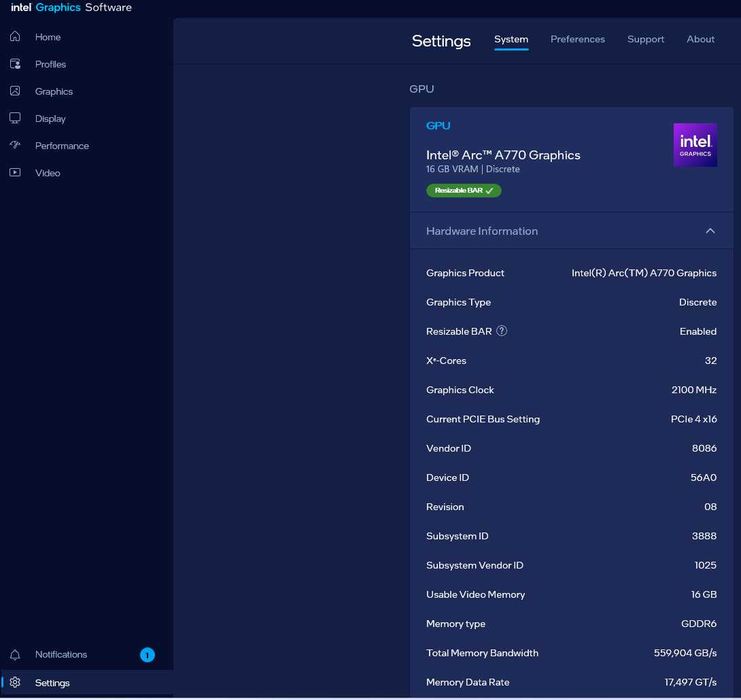The image size is (741, 700).
Task: Click the Performance gauge icon in sidebar
Action: pos(15,145)
